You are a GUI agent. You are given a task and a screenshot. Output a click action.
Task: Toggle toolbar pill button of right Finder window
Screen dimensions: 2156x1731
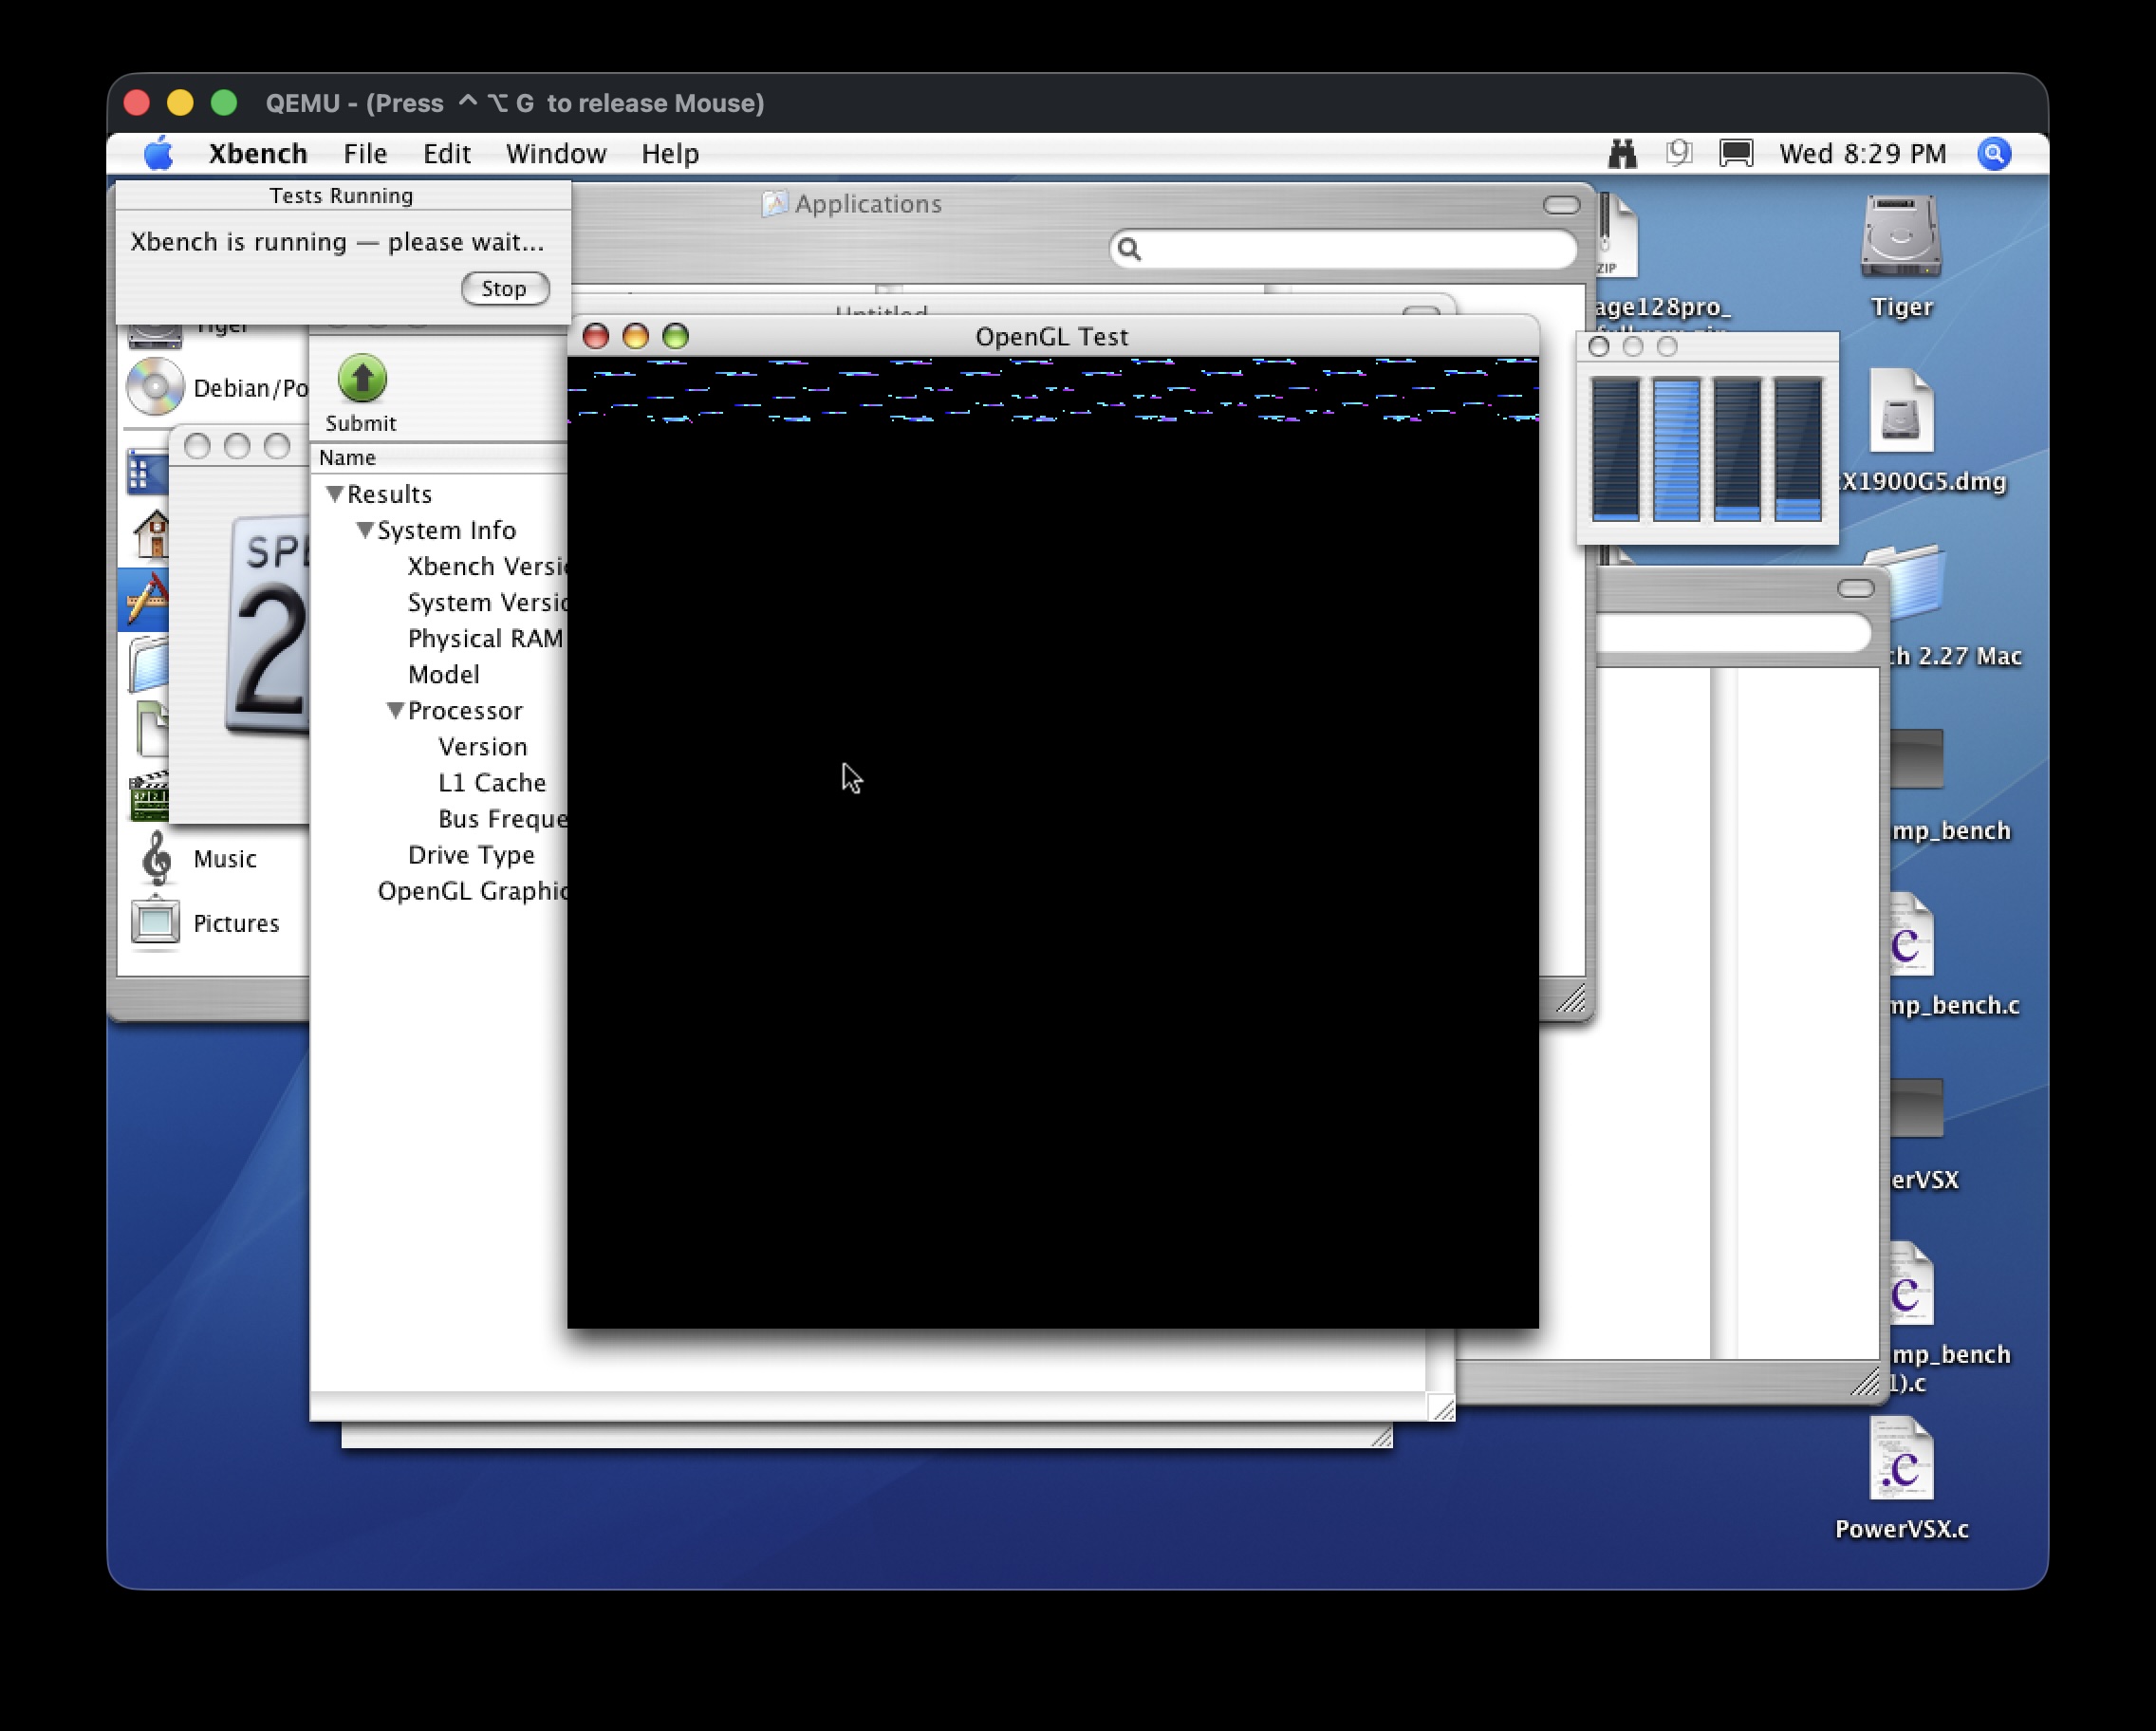coord(1855,589)
